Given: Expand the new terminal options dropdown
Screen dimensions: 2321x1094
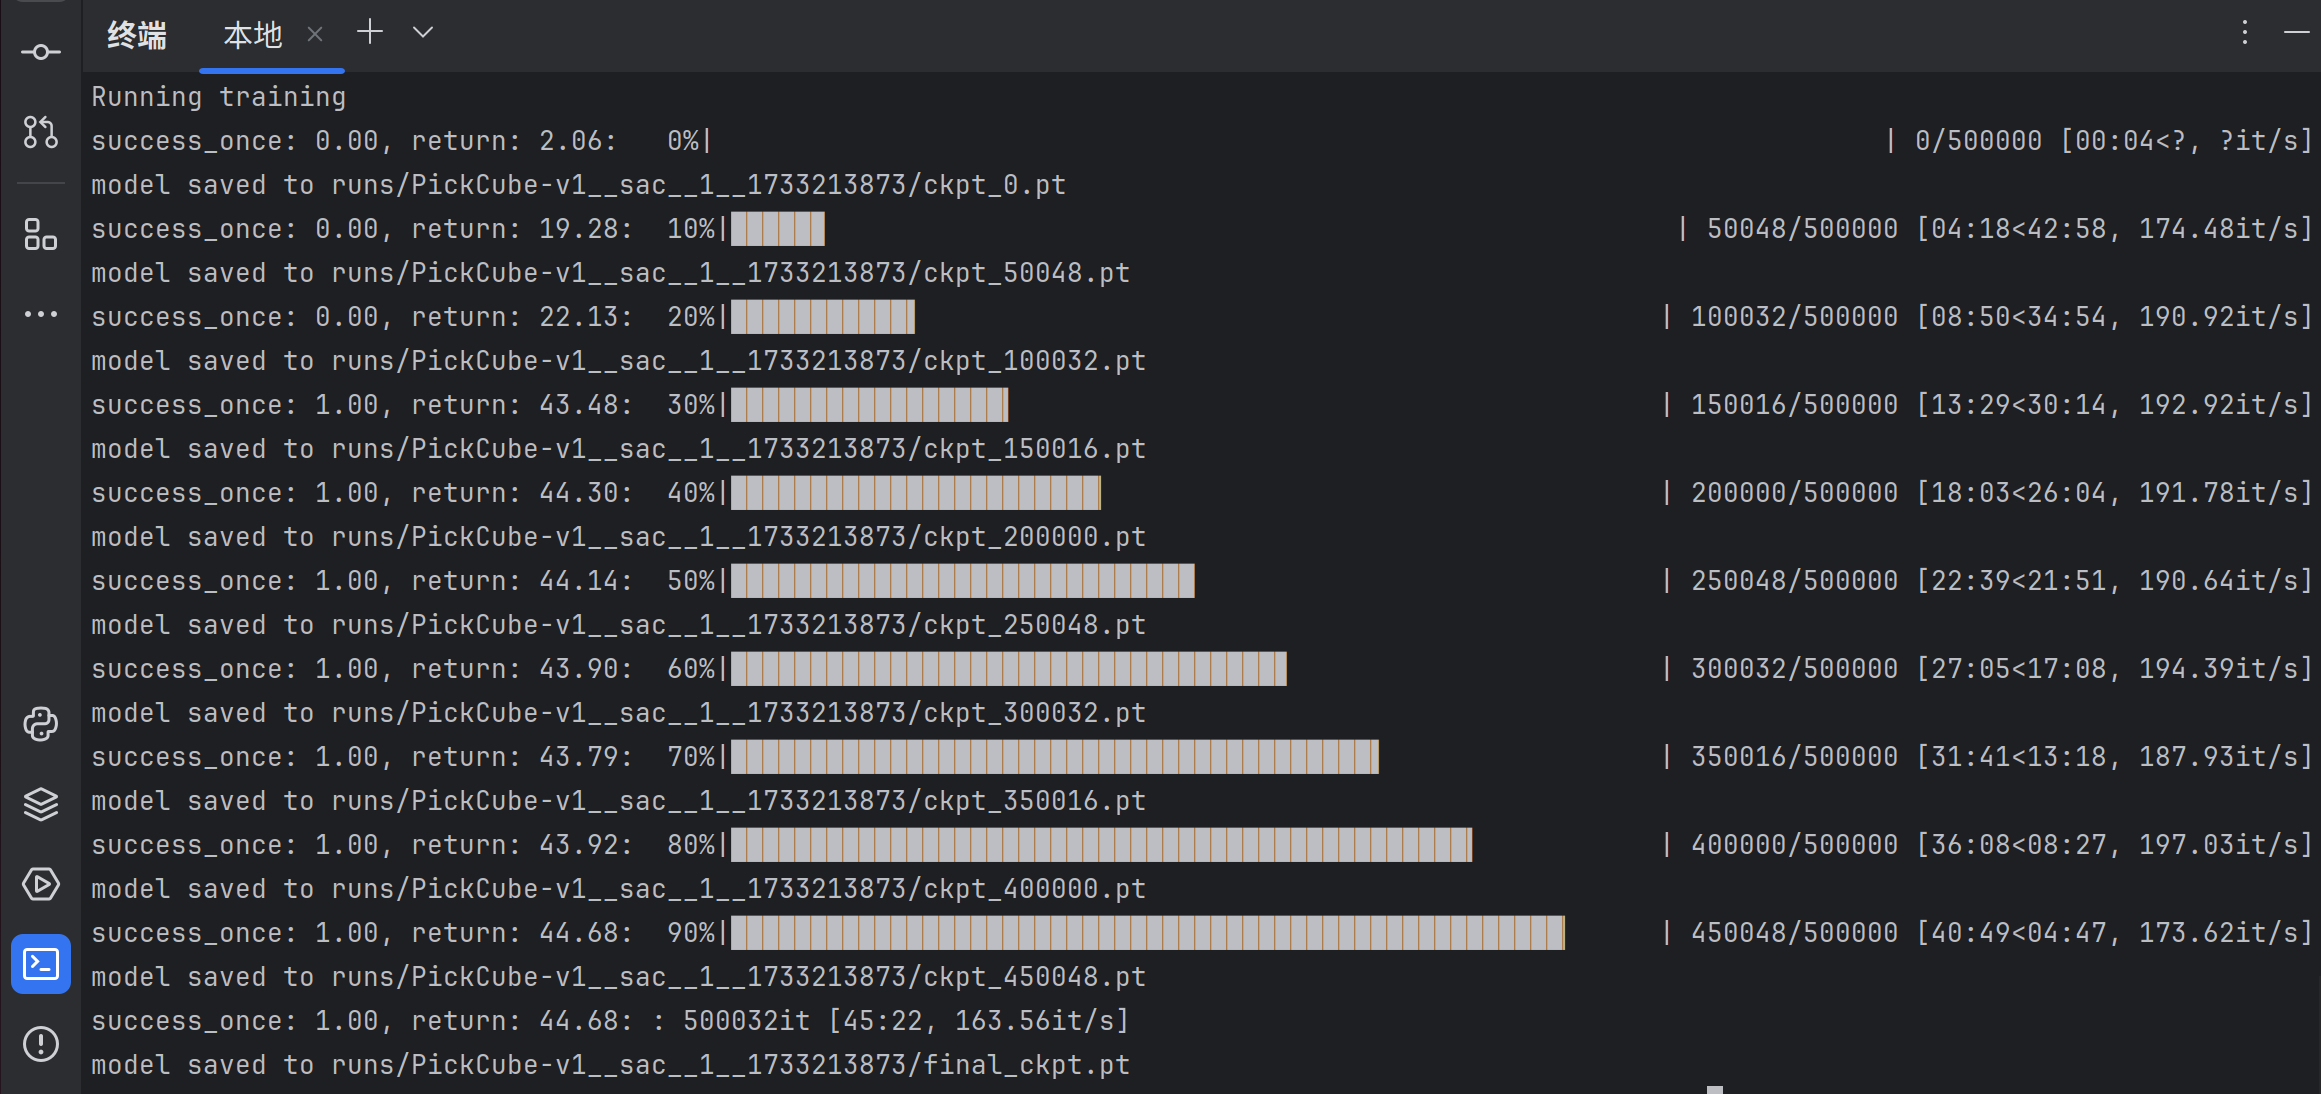Looking at the screenshot, I should click(423, 33).
